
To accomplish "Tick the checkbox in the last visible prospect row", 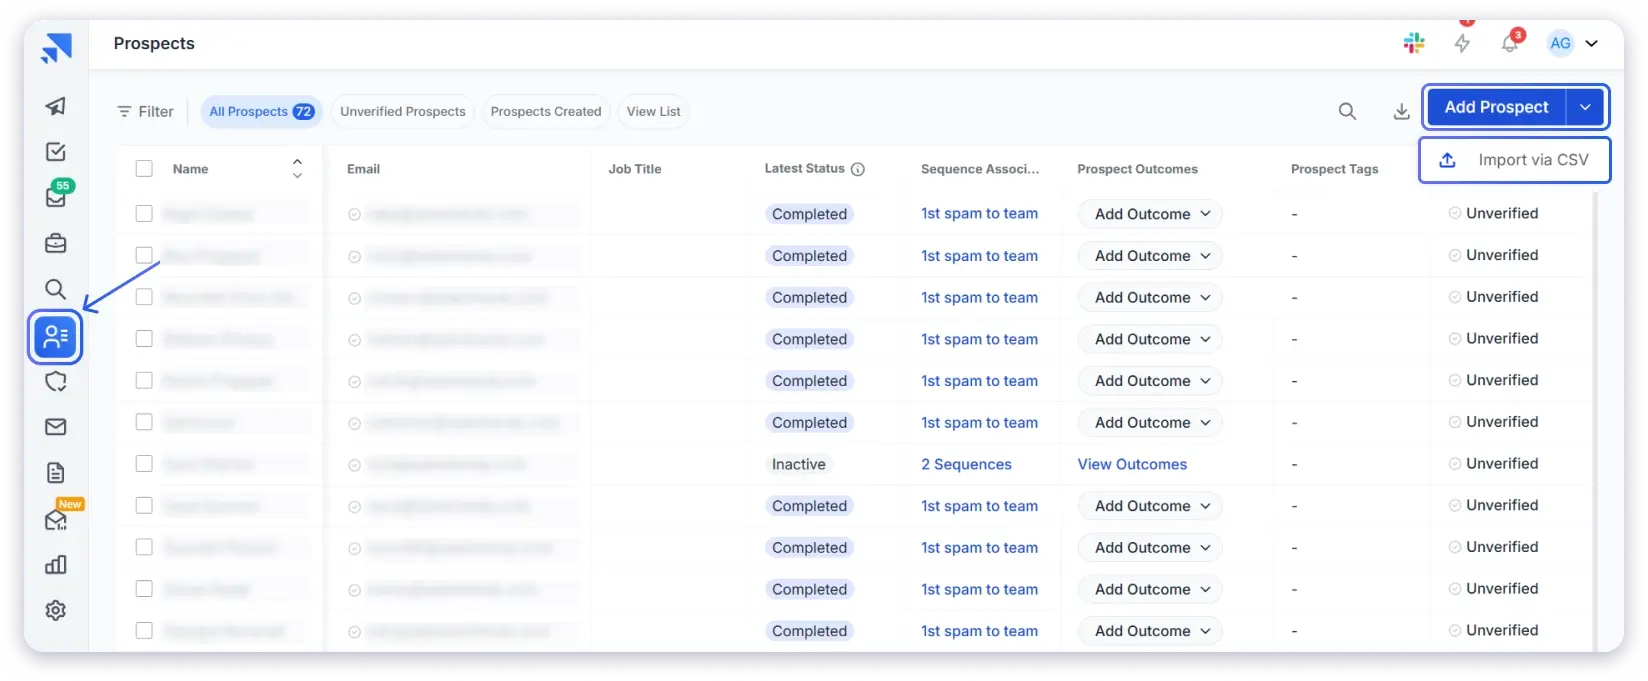I will click(x=144, y=630).
